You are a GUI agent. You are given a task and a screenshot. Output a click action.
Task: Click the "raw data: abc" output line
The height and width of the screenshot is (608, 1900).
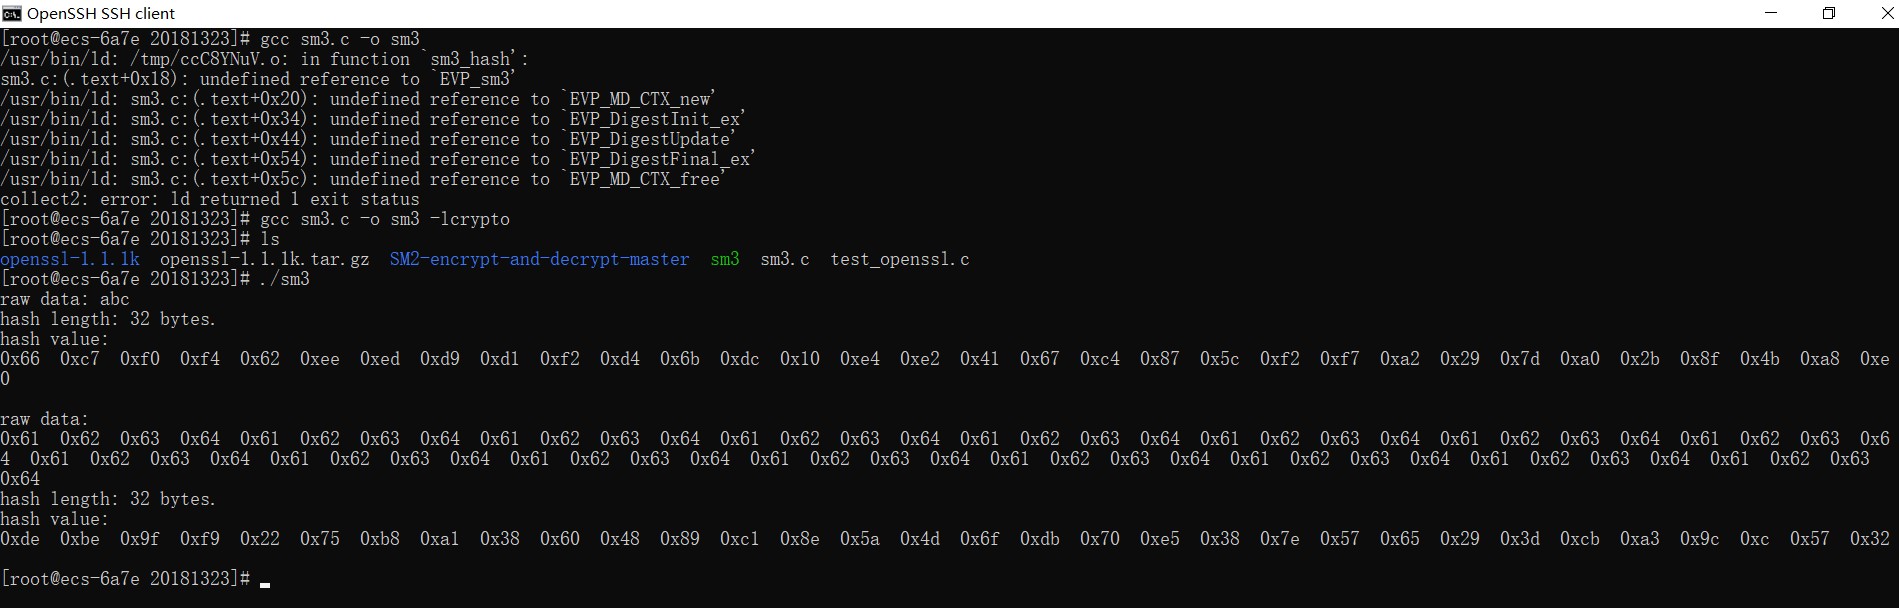tap(65, 299)
